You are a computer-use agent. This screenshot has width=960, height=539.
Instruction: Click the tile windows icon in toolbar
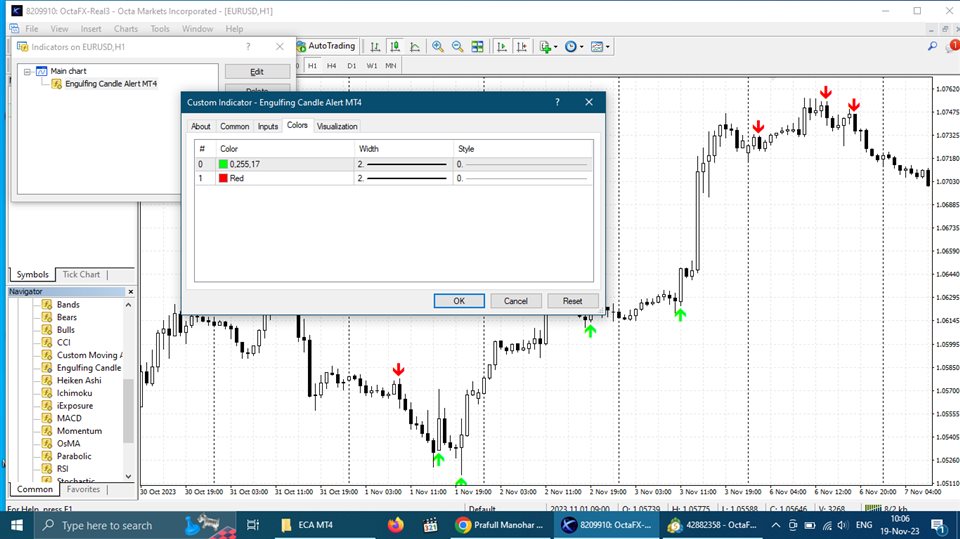pos(477,46)
